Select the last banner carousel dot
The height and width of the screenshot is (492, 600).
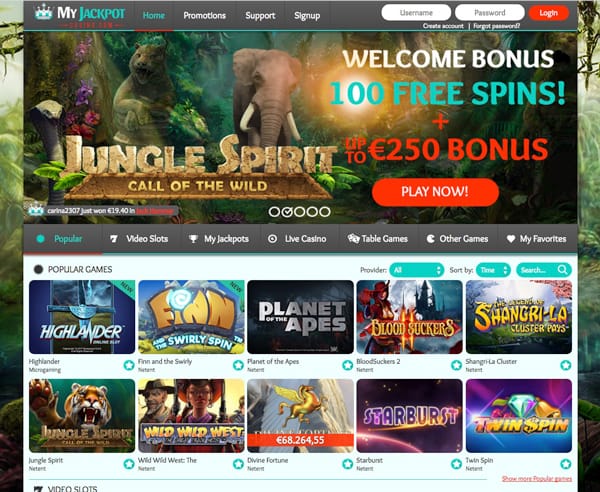325,212
